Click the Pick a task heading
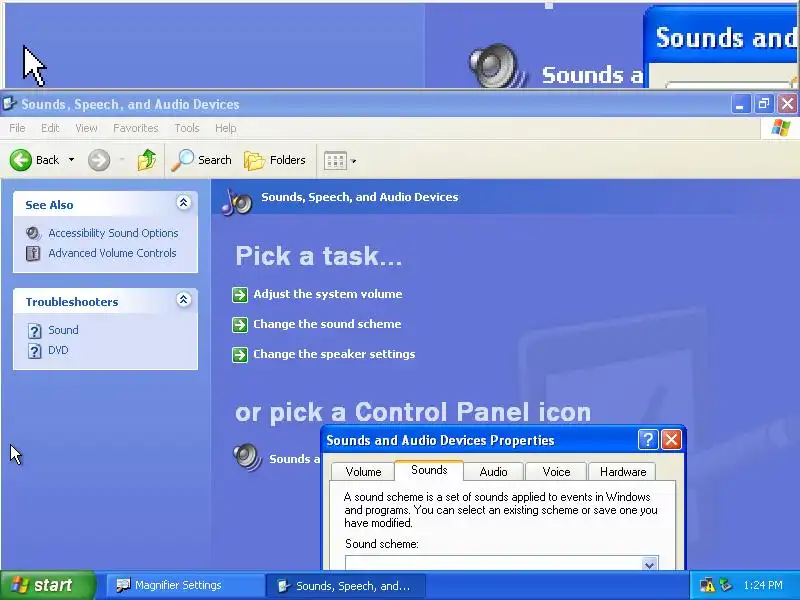This screenshot has height=600, width=800. [x=319, y=256]
